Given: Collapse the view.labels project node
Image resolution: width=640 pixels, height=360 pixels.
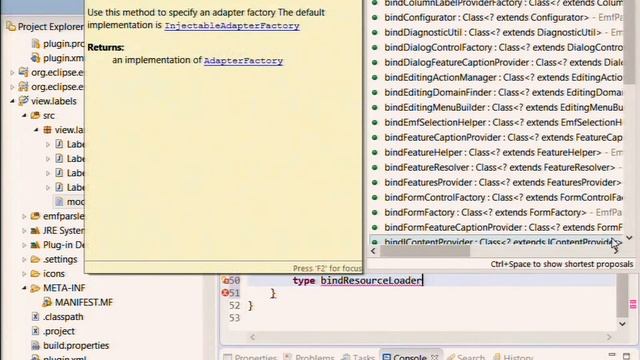Looking at the screenshot, I should (12, 101).
